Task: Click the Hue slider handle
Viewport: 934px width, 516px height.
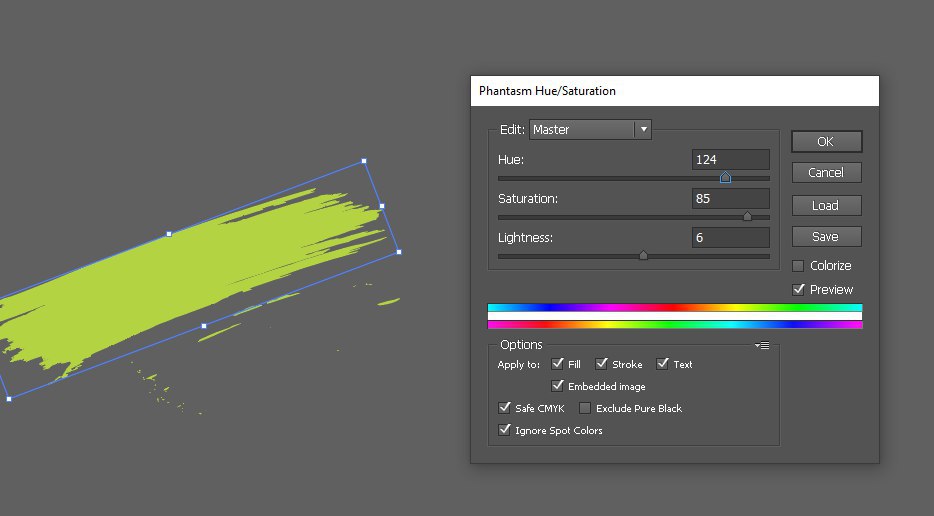Action: 725,177
